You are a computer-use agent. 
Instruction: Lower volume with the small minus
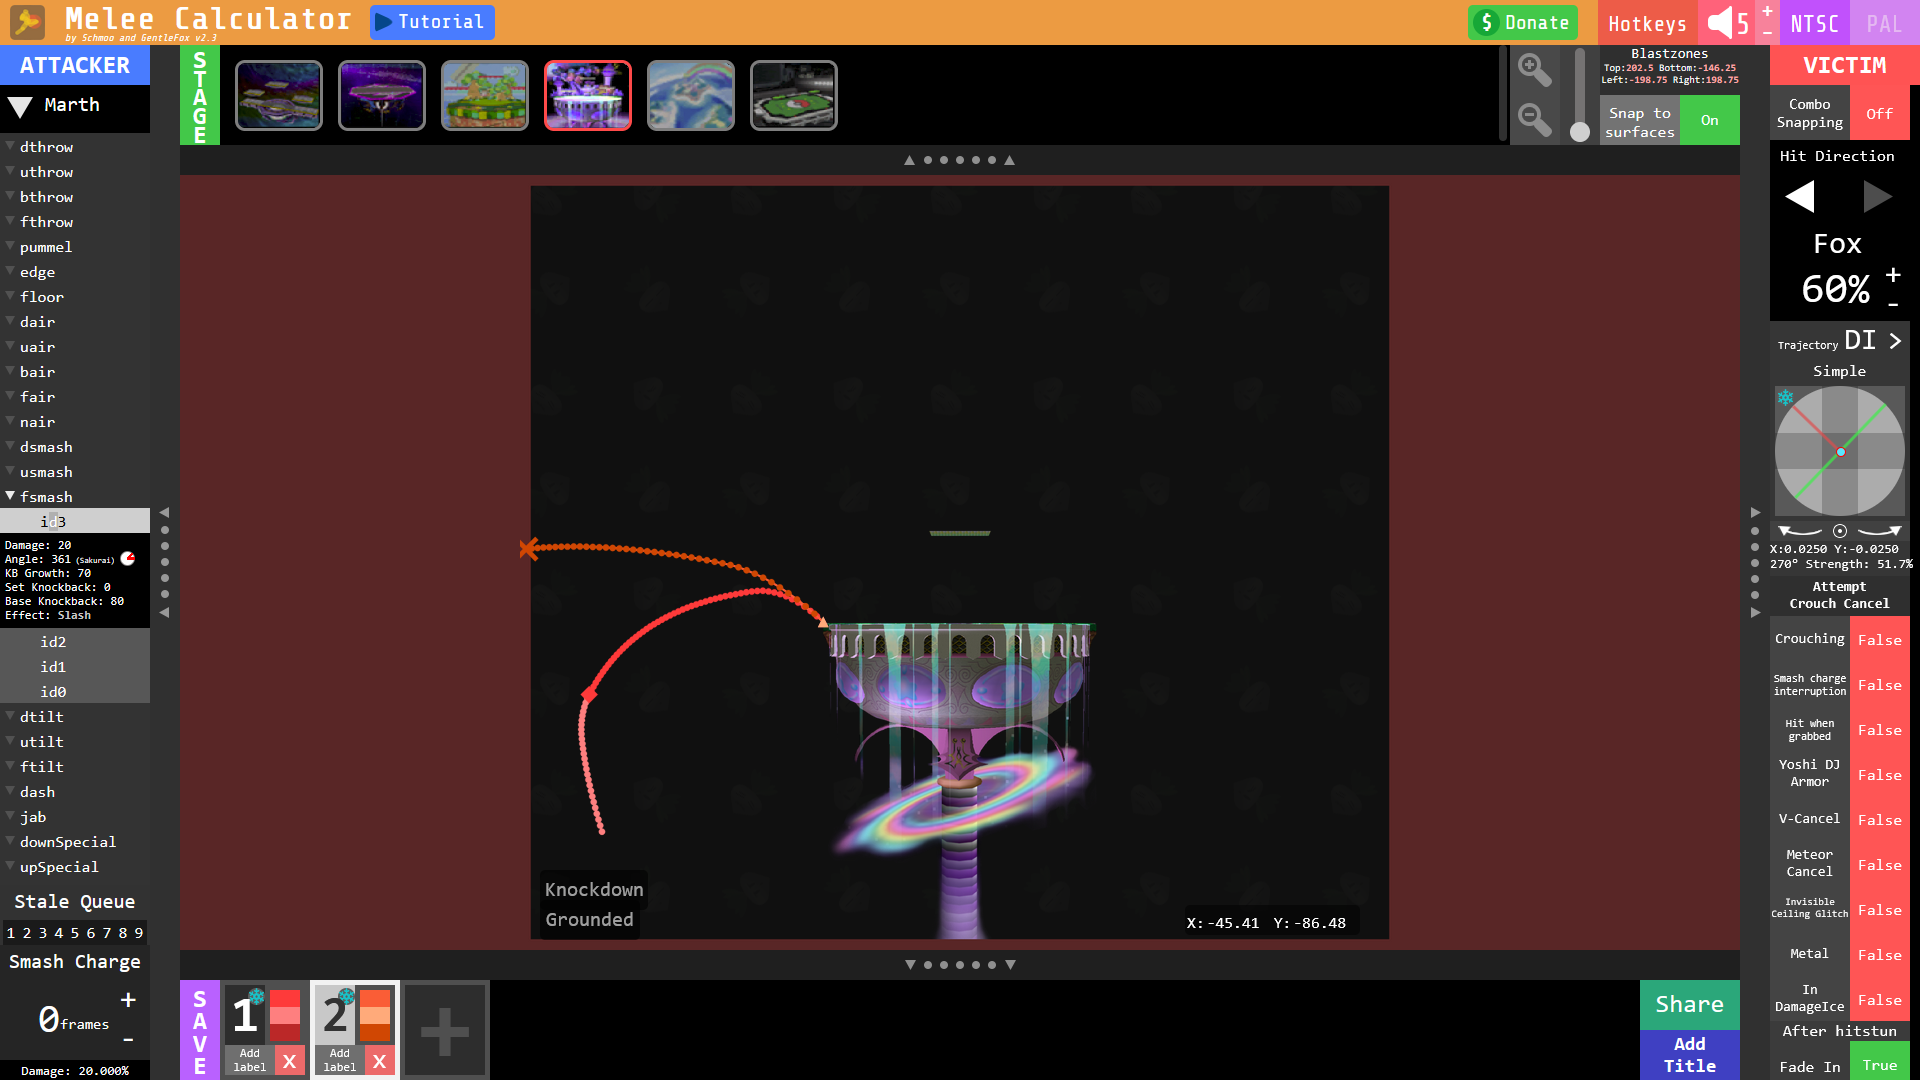pos(1767,32)
